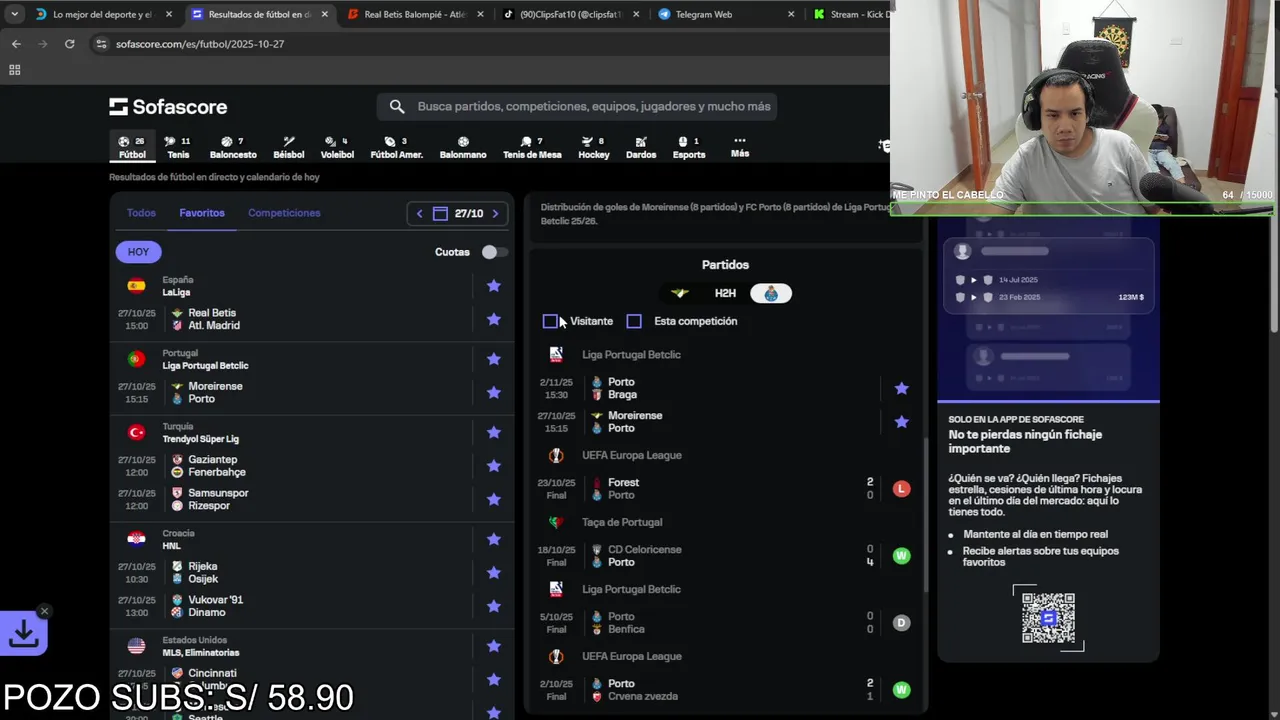
Task: Open the Béisbol sport category
Action: tap(288, 147)
